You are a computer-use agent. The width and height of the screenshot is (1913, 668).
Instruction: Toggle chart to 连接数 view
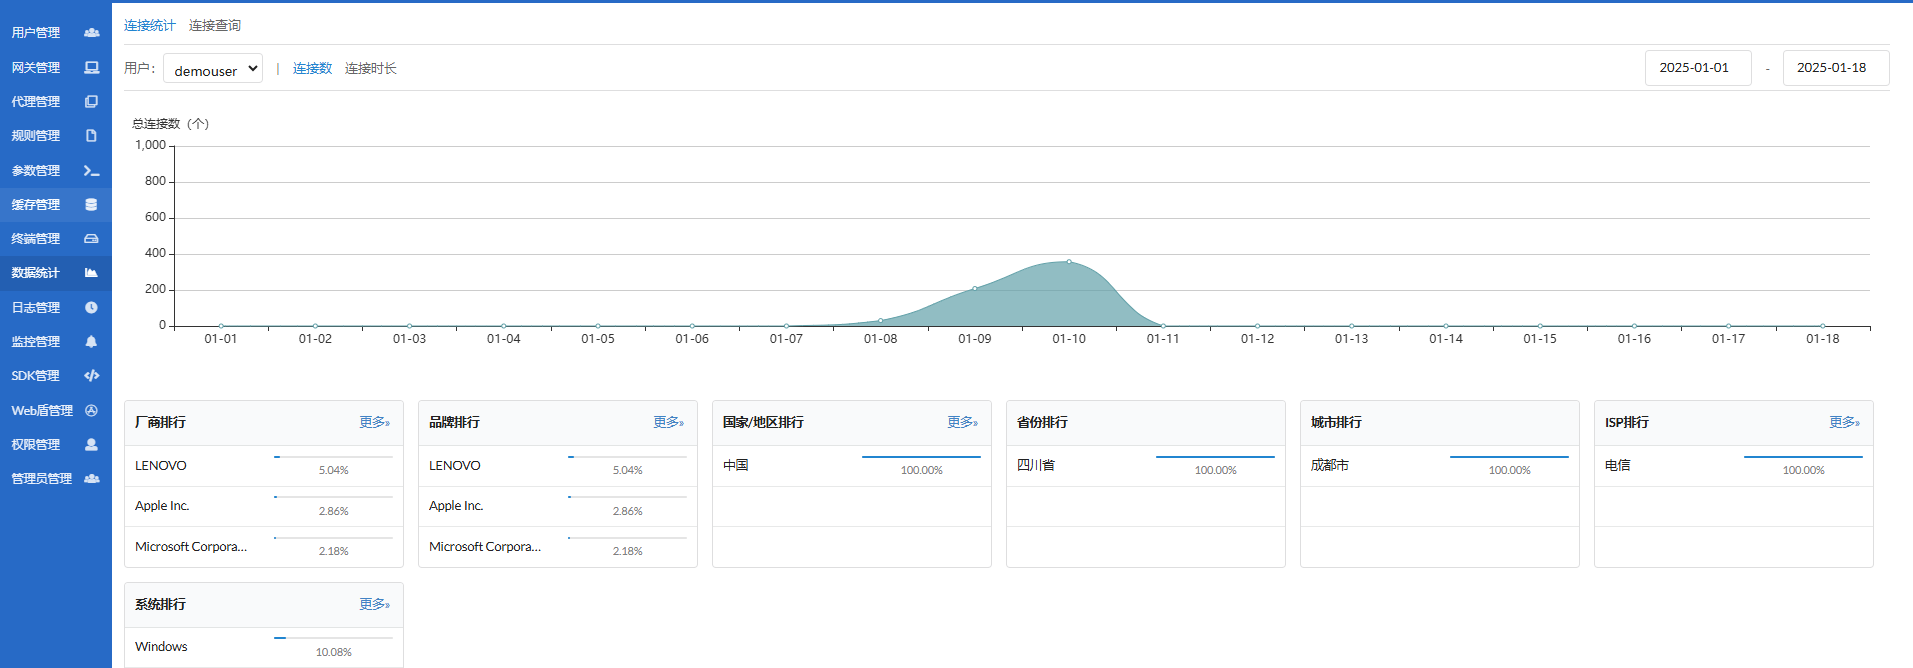pyautogui.click(x=312, y=69)
